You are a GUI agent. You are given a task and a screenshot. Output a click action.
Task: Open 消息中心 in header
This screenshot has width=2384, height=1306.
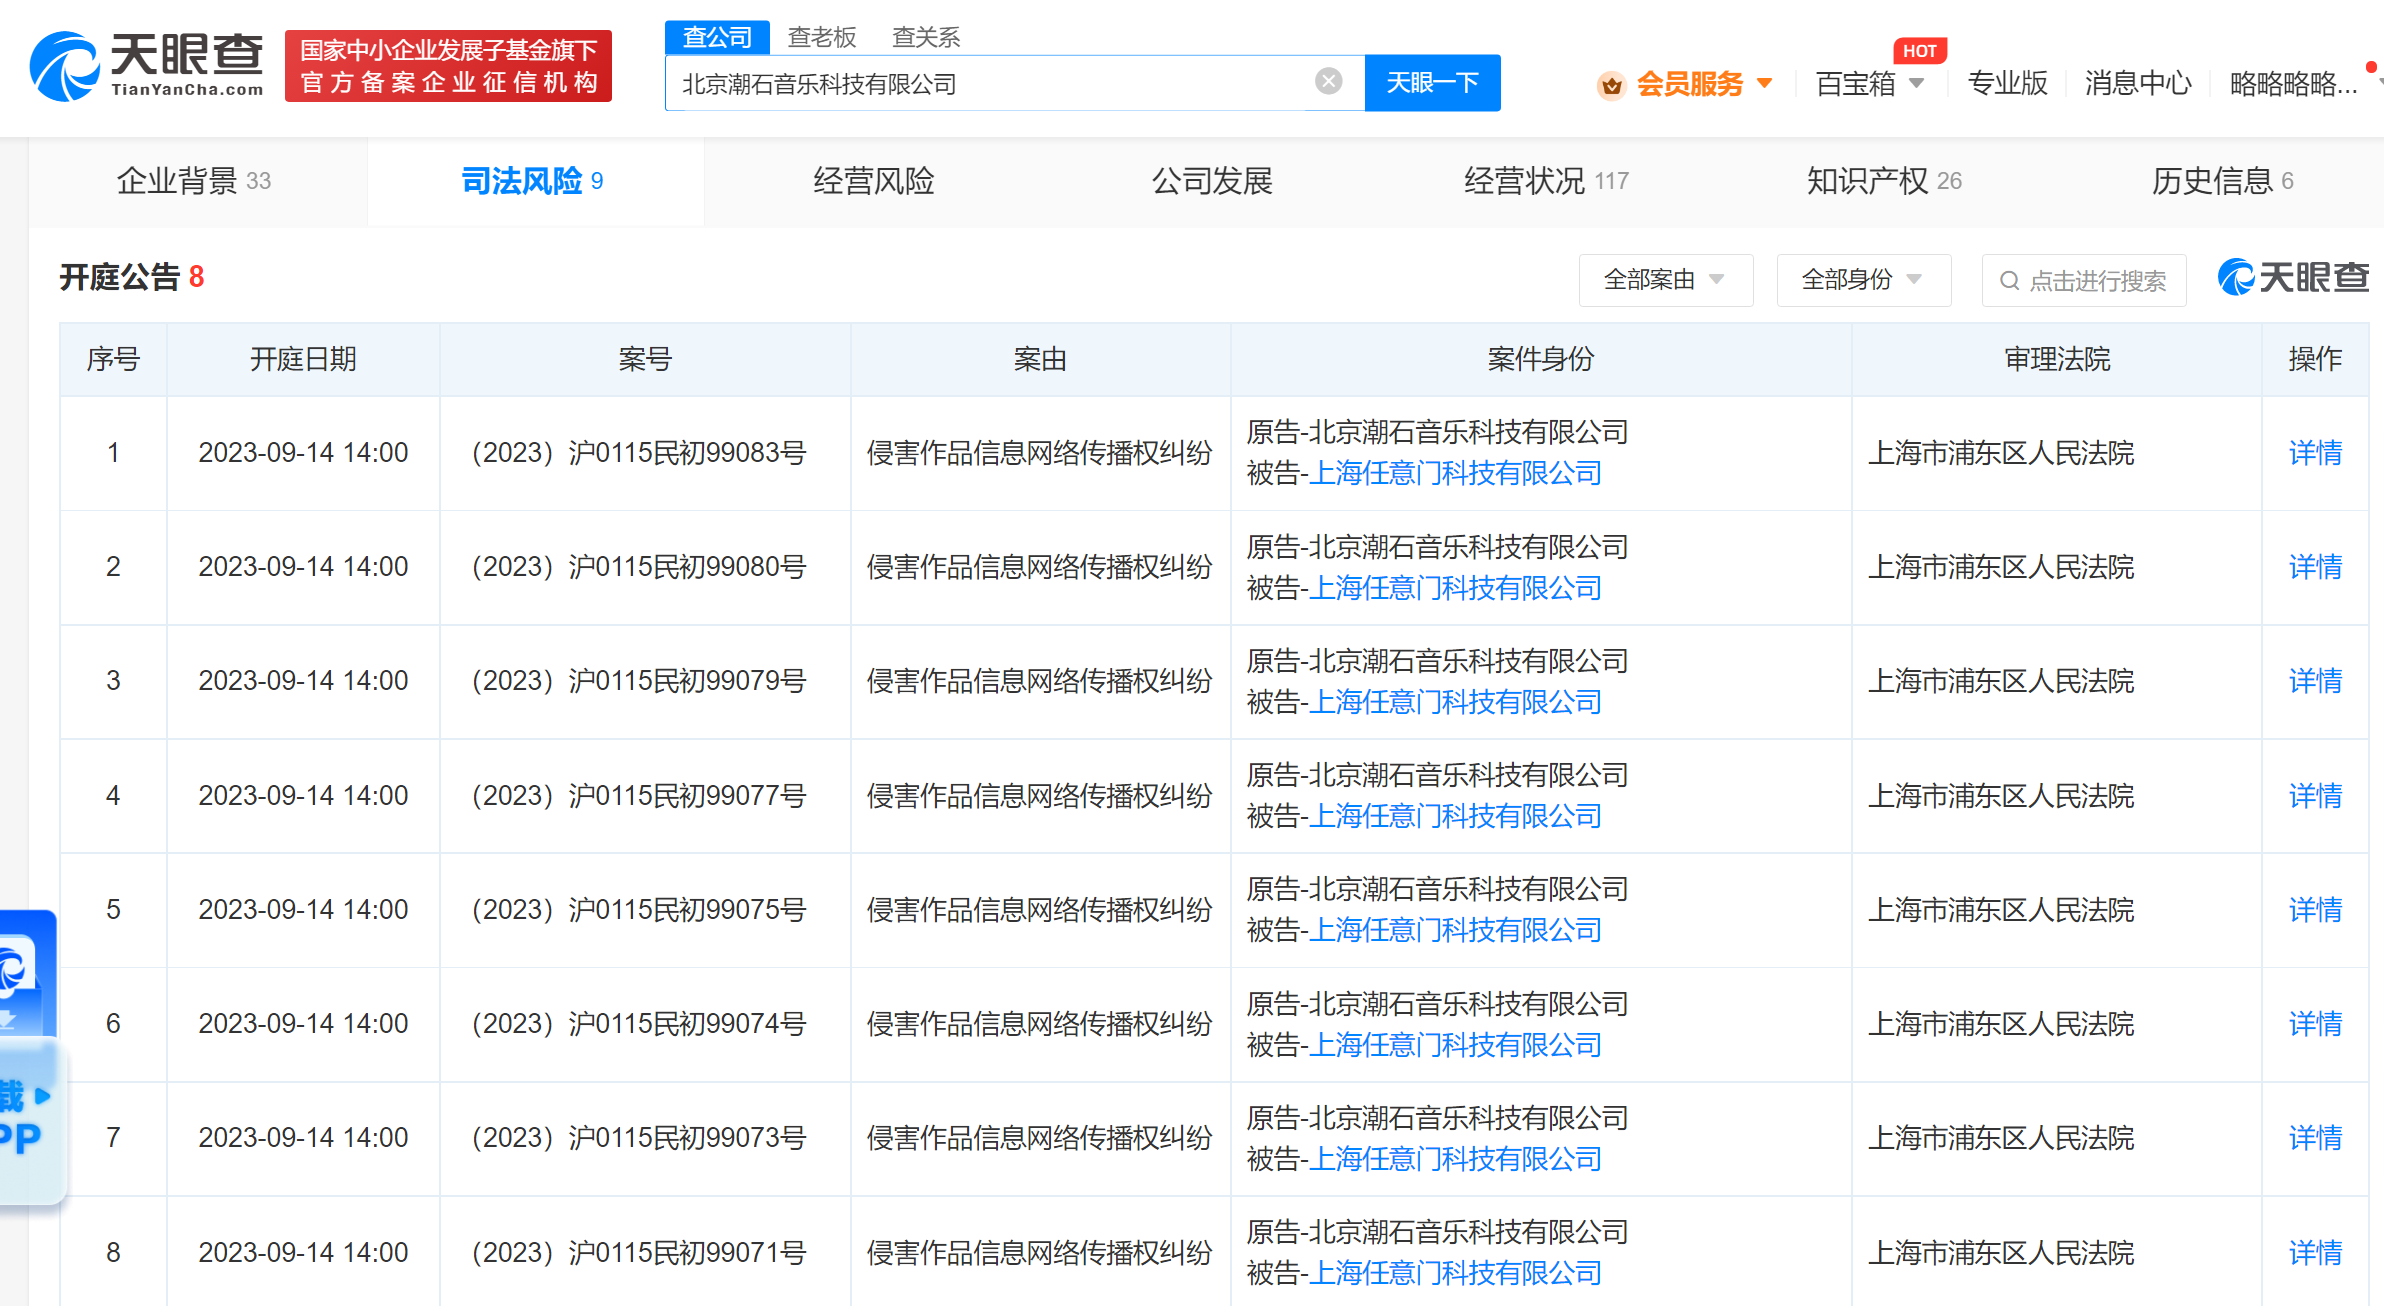[2138, 83]
